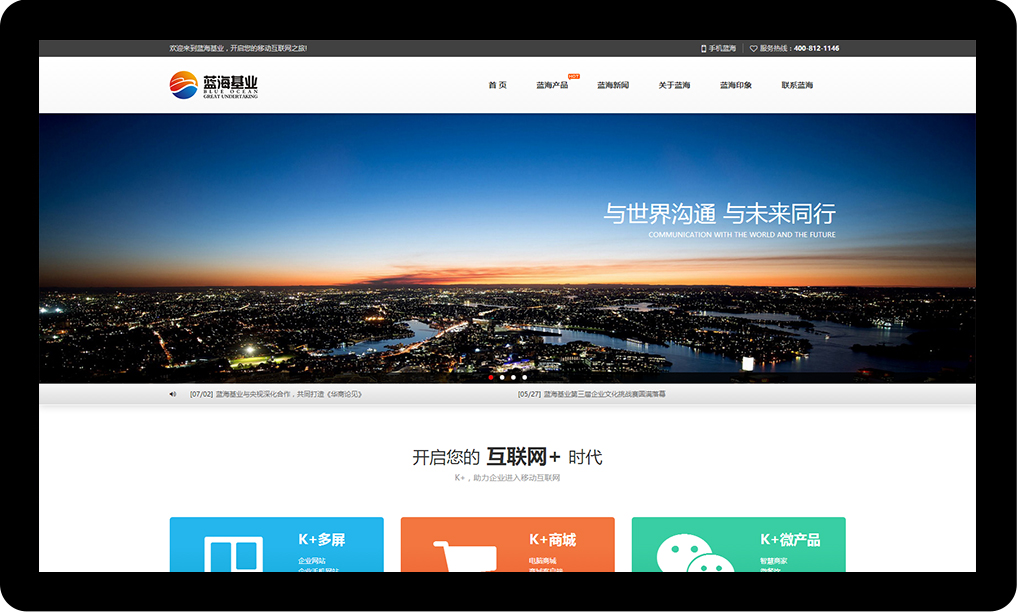Select the fourth carousel indicator dot
Image resolution: width=1017 pixels, height=612 pixels.
click(x=524, y=377)
